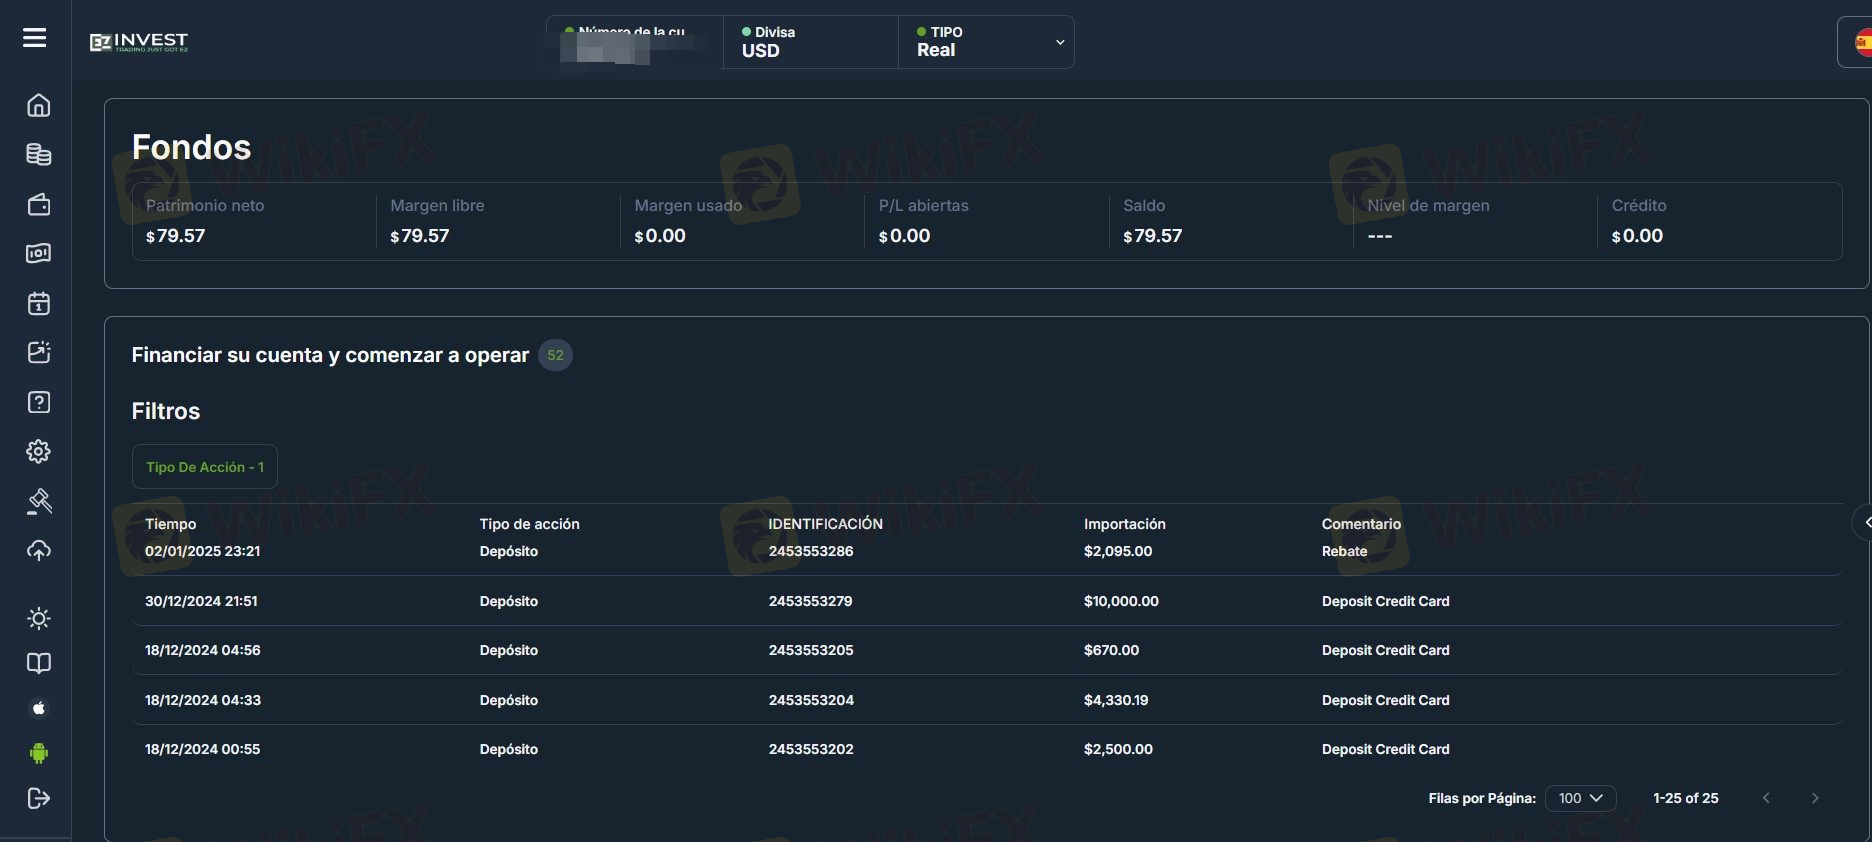Click the Apple app download icon

(x=38, y=708)
